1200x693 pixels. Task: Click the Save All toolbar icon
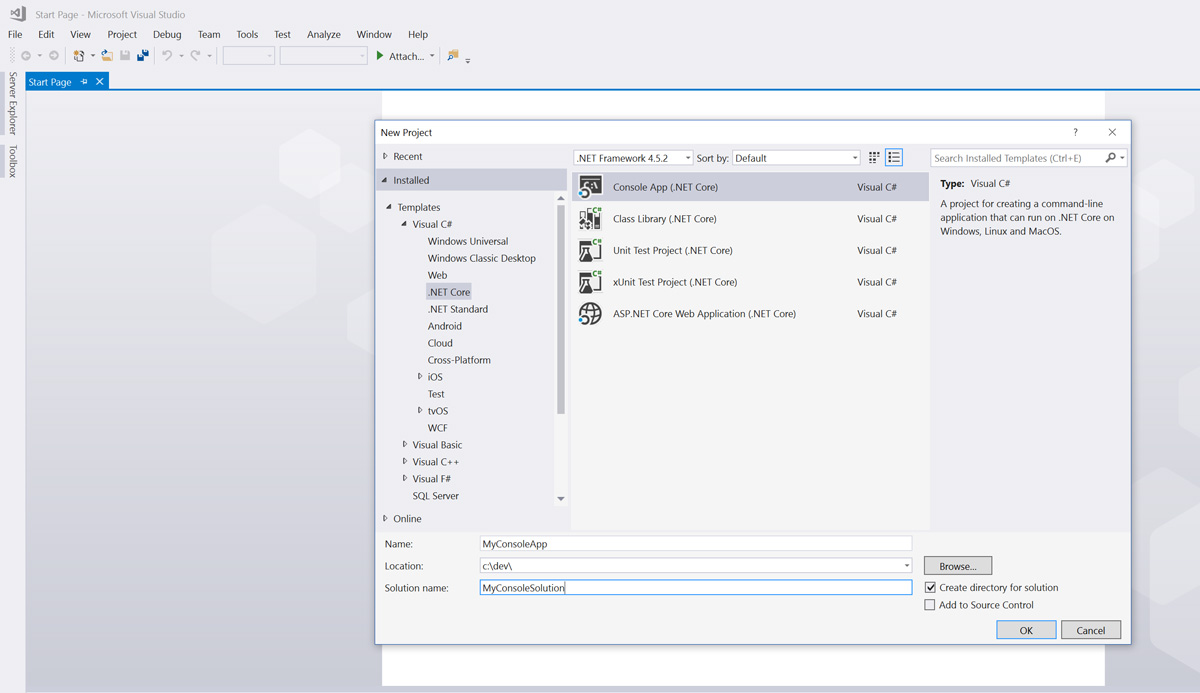[x=143, y=55]
